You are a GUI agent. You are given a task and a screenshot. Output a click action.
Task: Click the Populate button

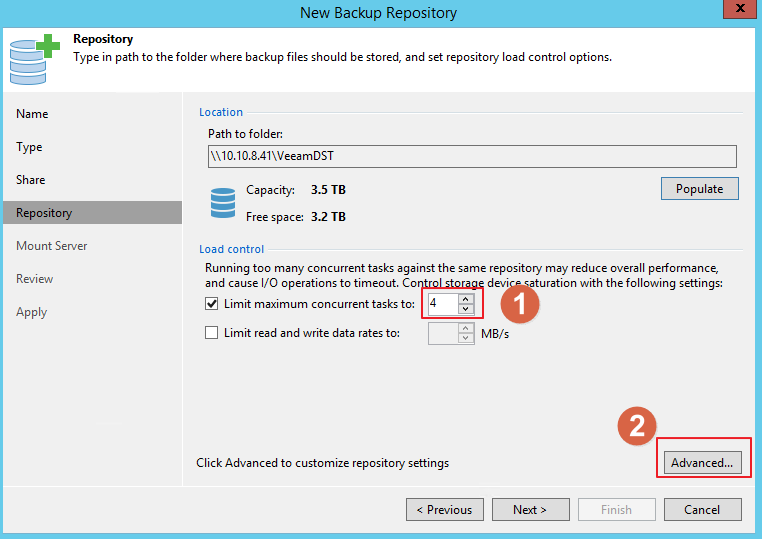699,188
